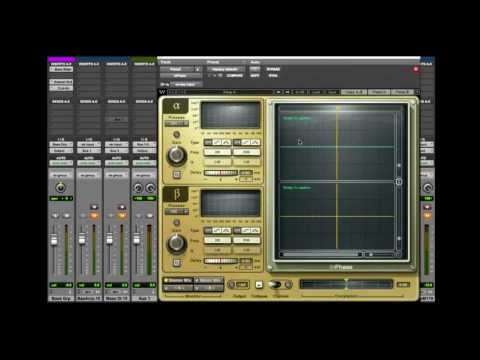The height and width of the screenshot is (360, 480).
Task: Toggle the square button below beta Gain knob
Action: pos(177,263)
